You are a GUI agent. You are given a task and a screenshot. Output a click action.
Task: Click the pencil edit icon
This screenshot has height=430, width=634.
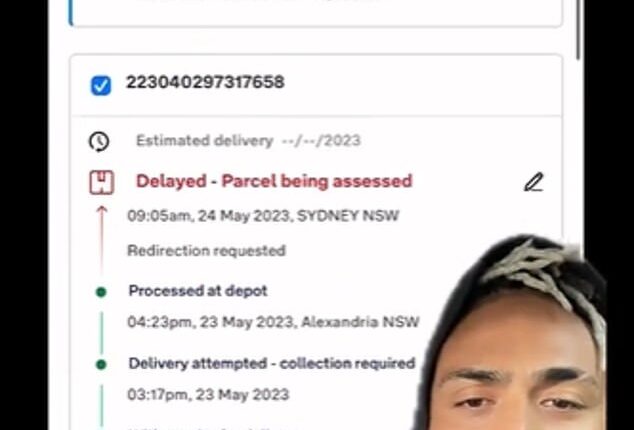tap(534, 182)
